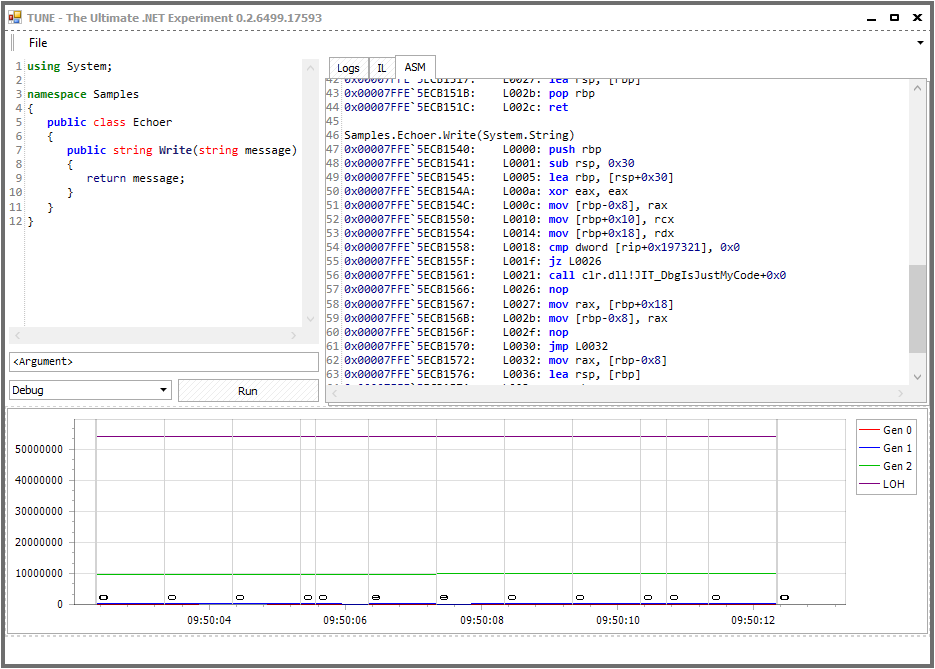Click the purple LOH line in the chart

[436, 436]
